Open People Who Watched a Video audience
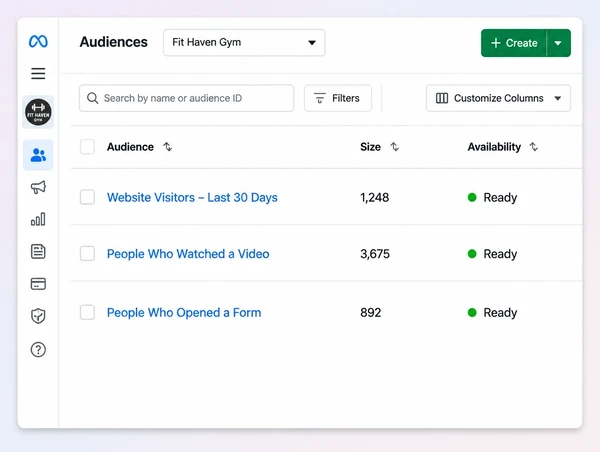The height and width of the screenshot is (452, 600). [x=188, y=254]
